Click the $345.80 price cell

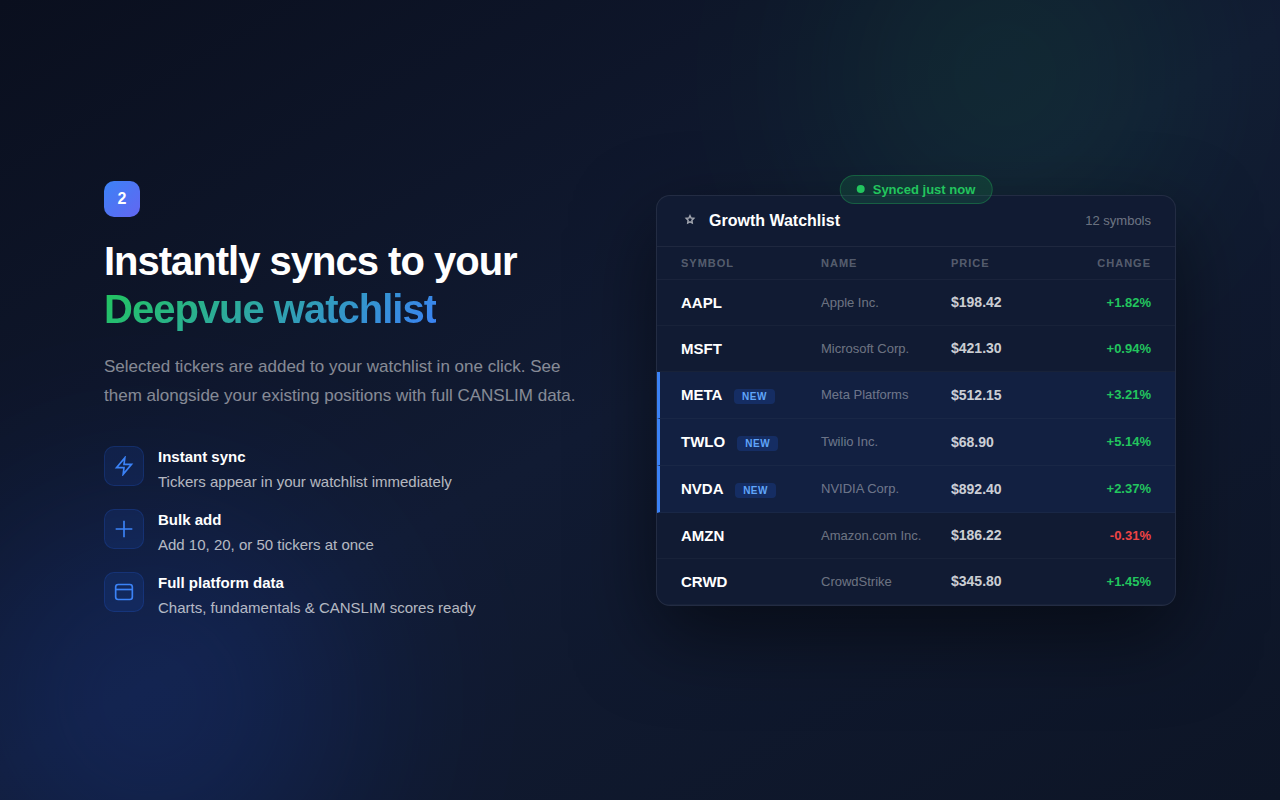point(976,581)
